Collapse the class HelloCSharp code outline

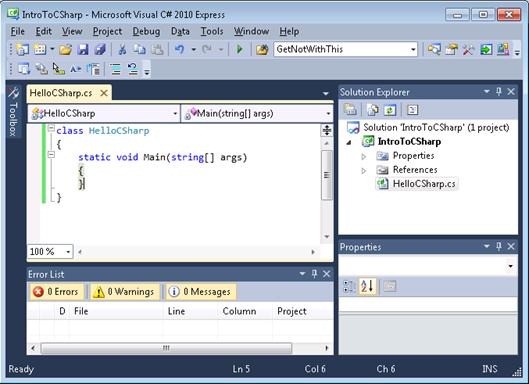[x=51, y=128]
